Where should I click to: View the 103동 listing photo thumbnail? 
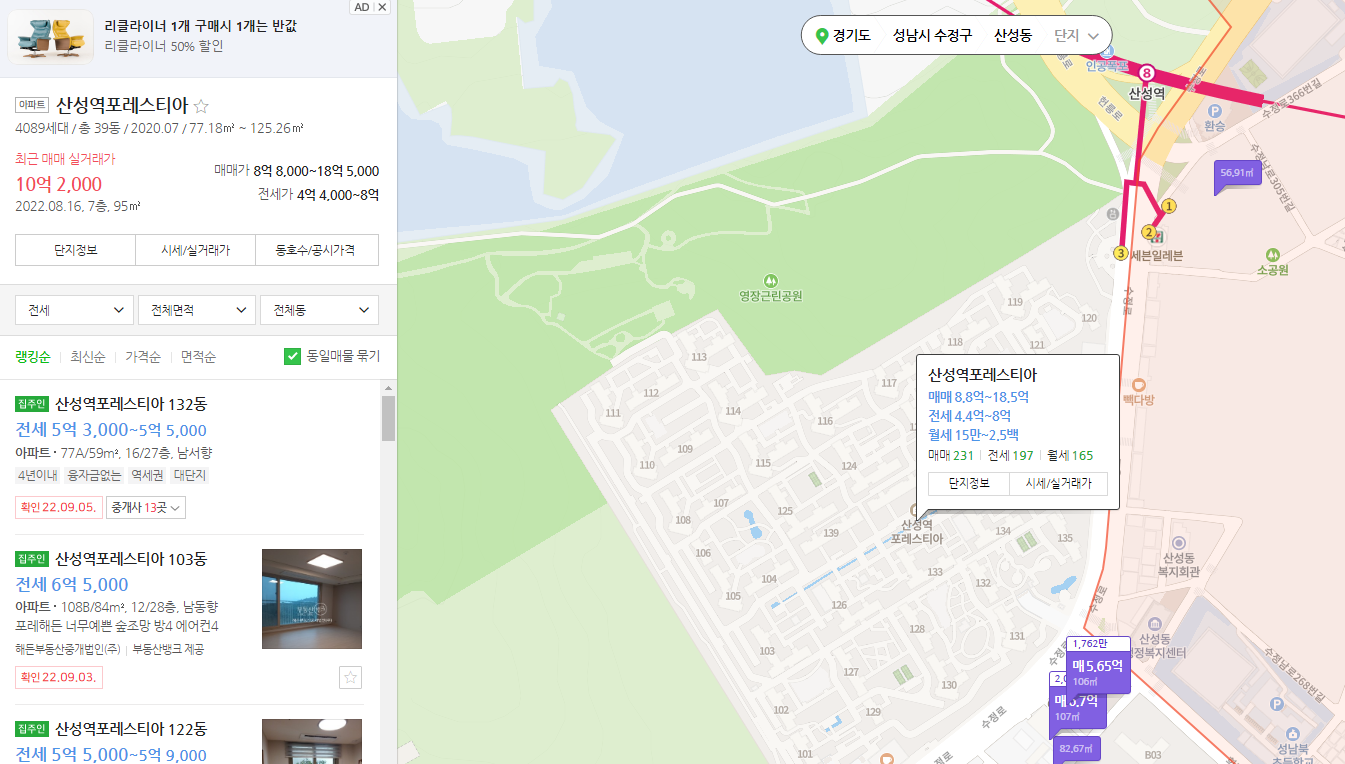[312, 599]
